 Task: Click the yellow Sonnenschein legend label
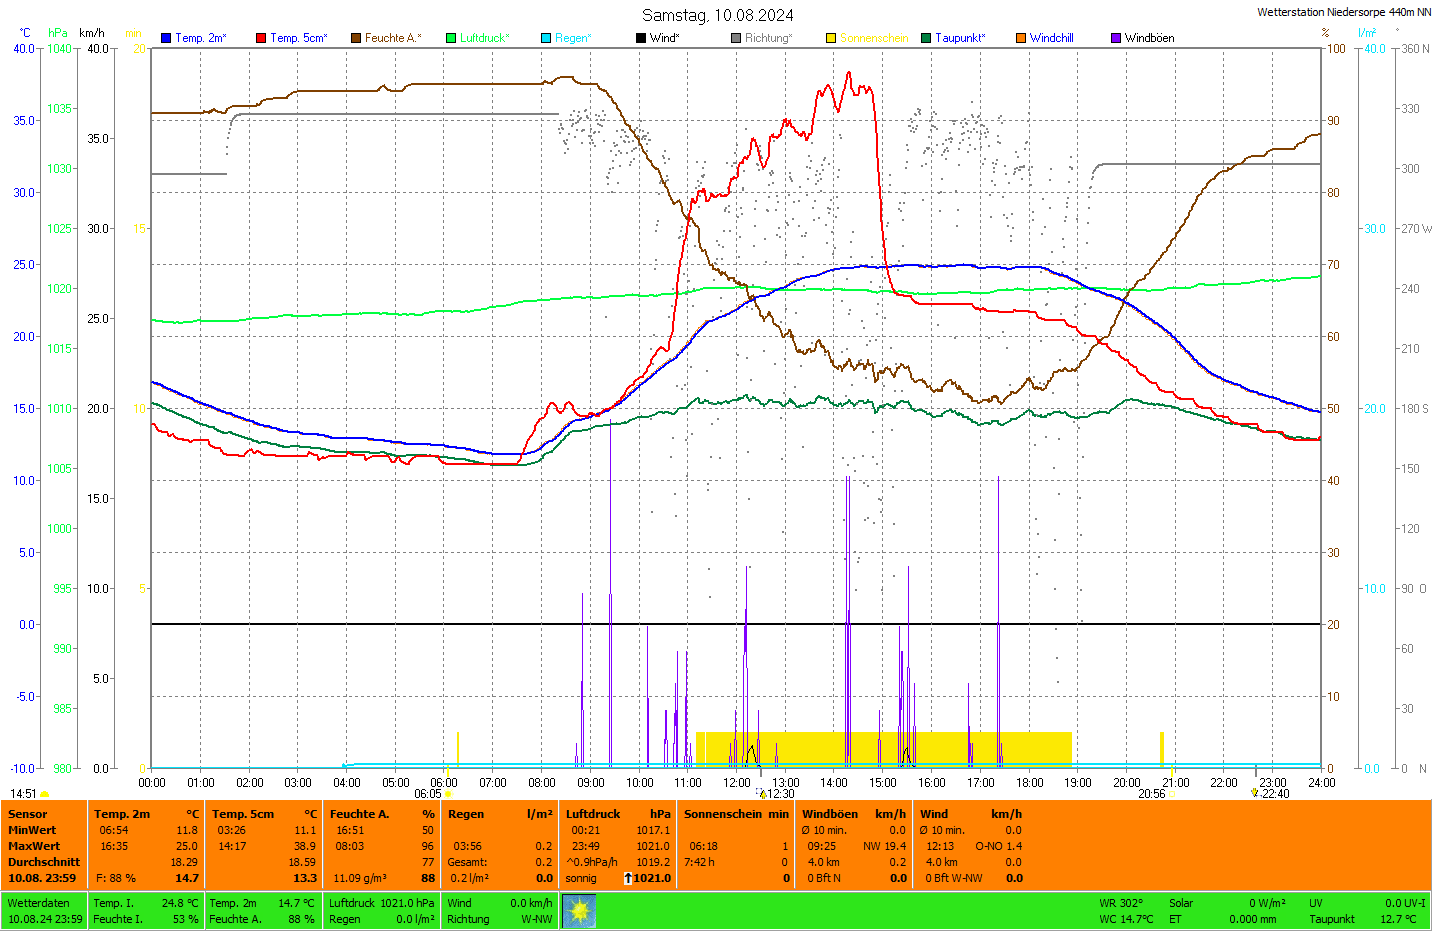coord(873,38)
